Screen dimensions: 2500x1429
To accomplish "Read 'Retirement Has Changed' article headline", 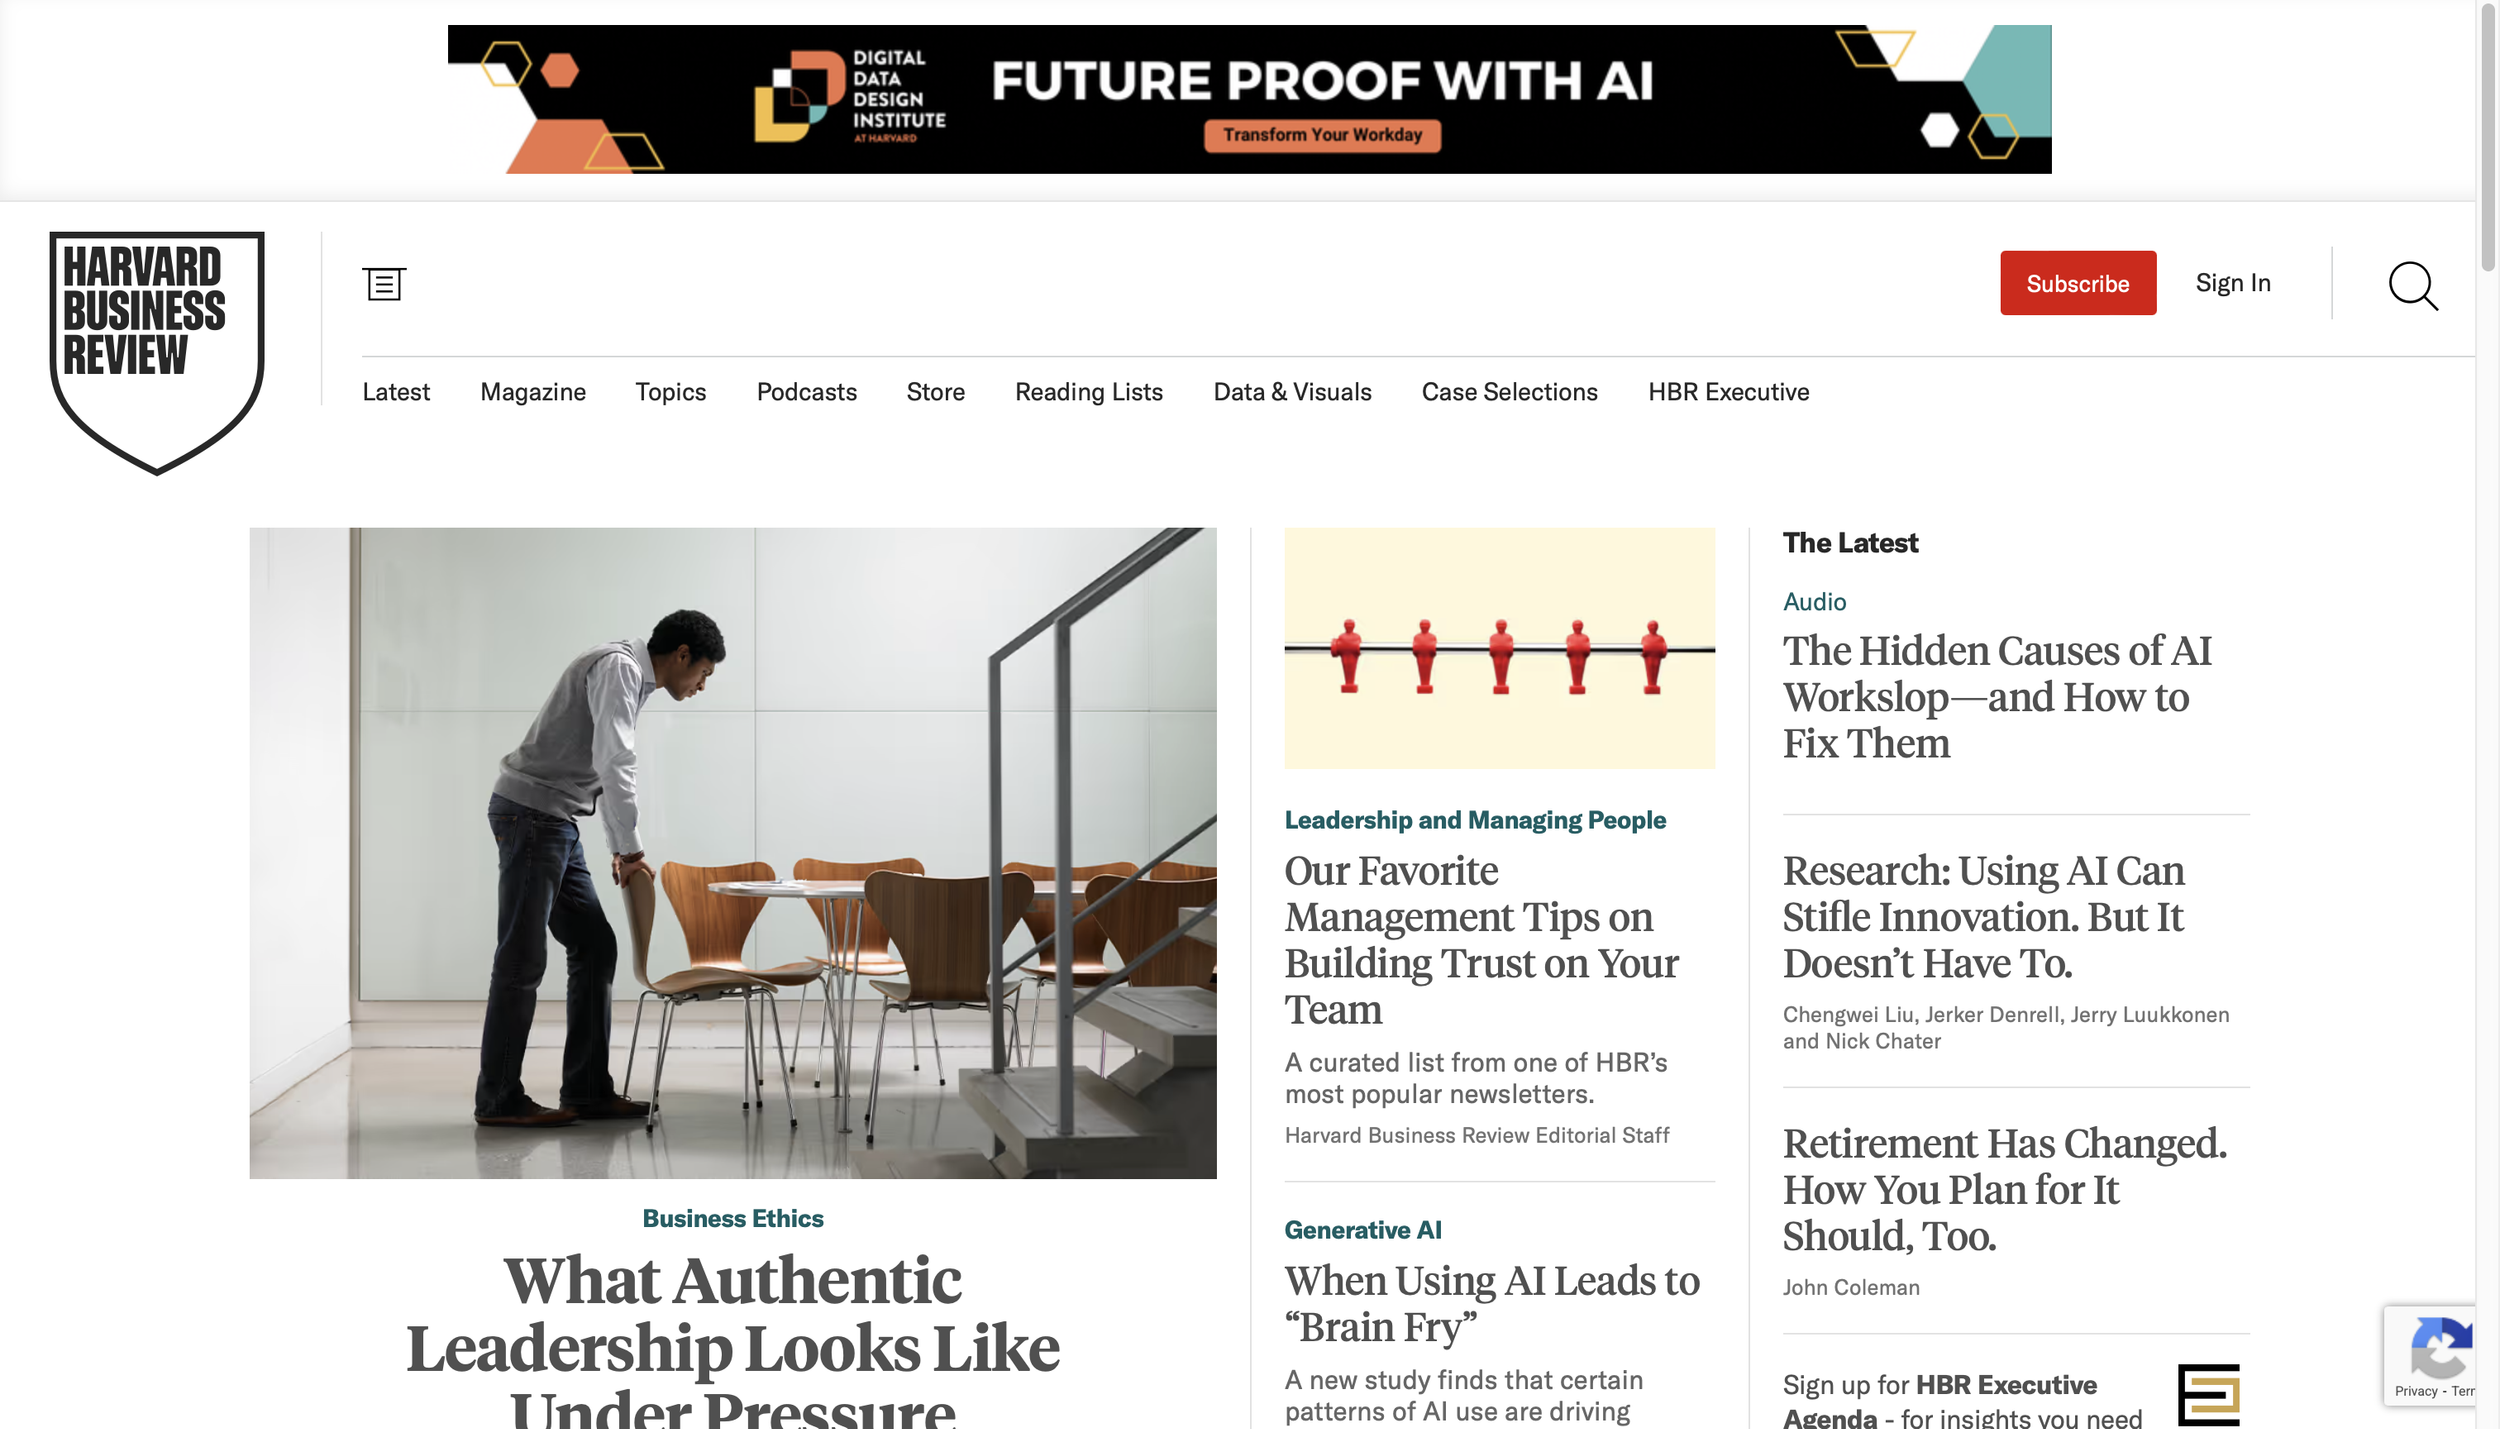I will pyautogui.click(x=2004, y=1190).
